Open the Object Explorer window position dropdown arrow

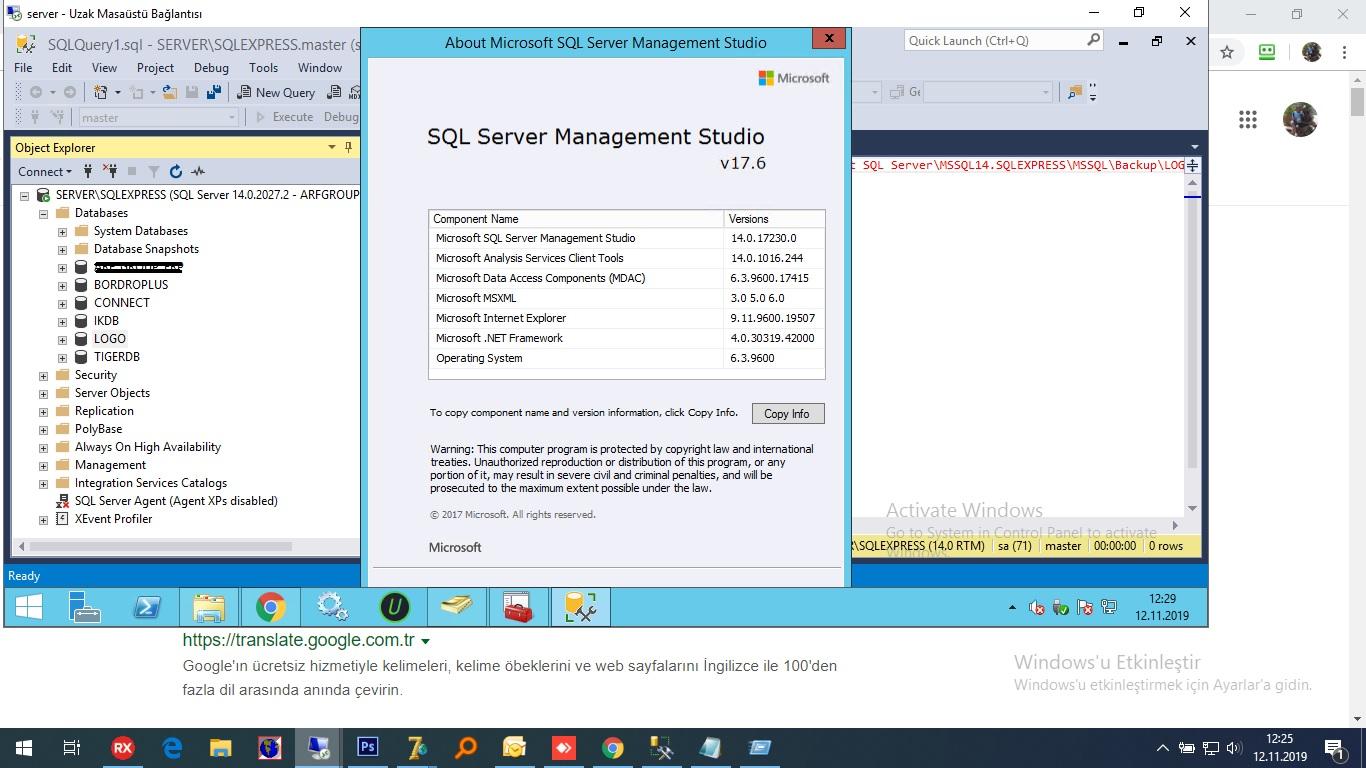coord(332,147)
